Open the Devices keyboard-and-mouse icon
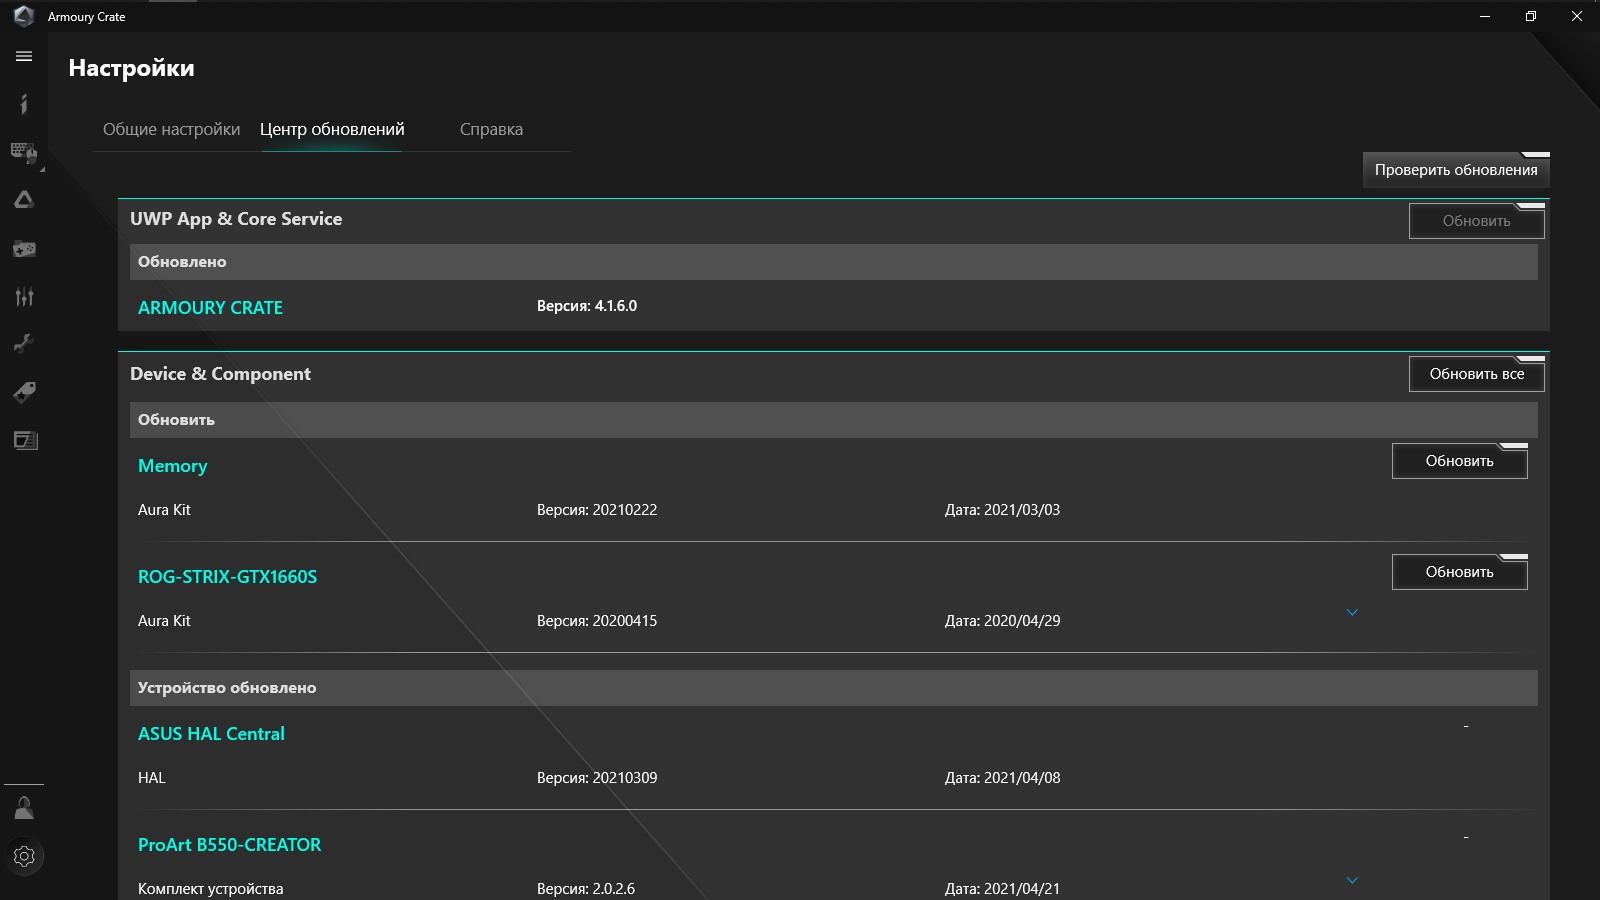The height and width of the screenshot is (900, 1600). (24, 152)
